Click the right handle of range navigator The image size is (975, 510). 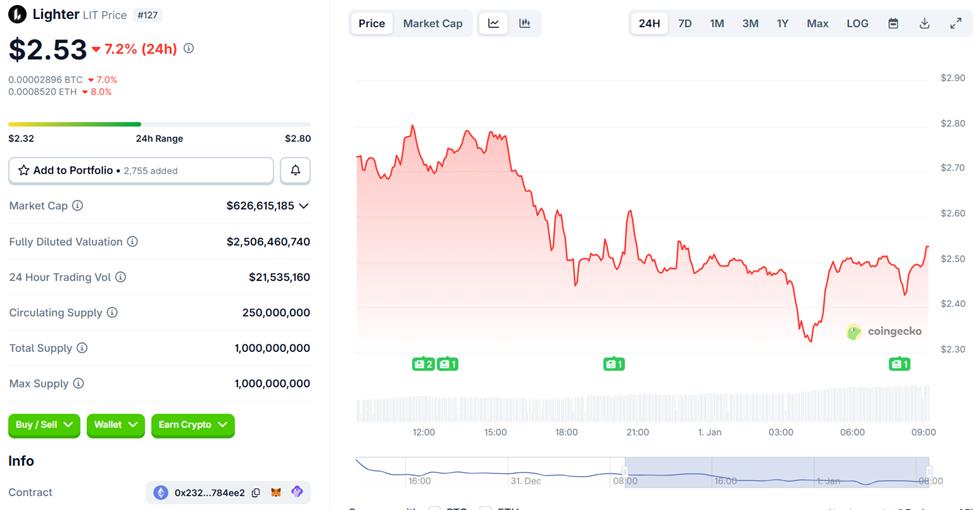coord(930,472)
